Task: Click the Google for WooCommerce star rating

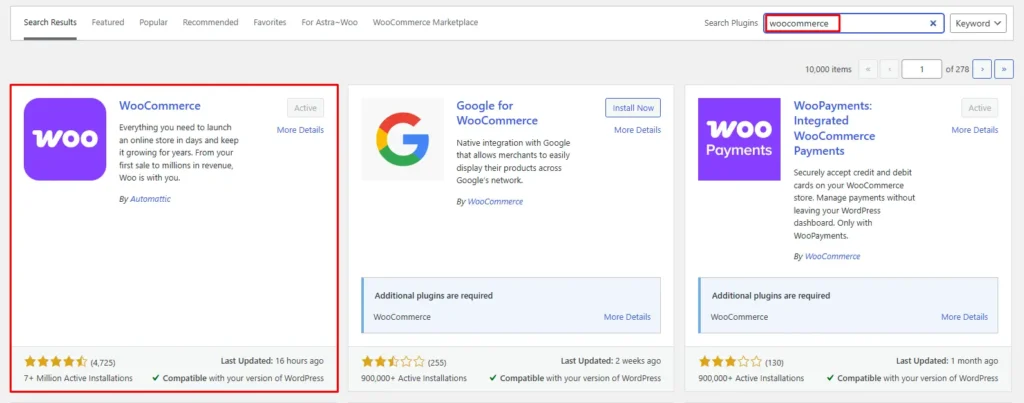Action: coord(392,362)
